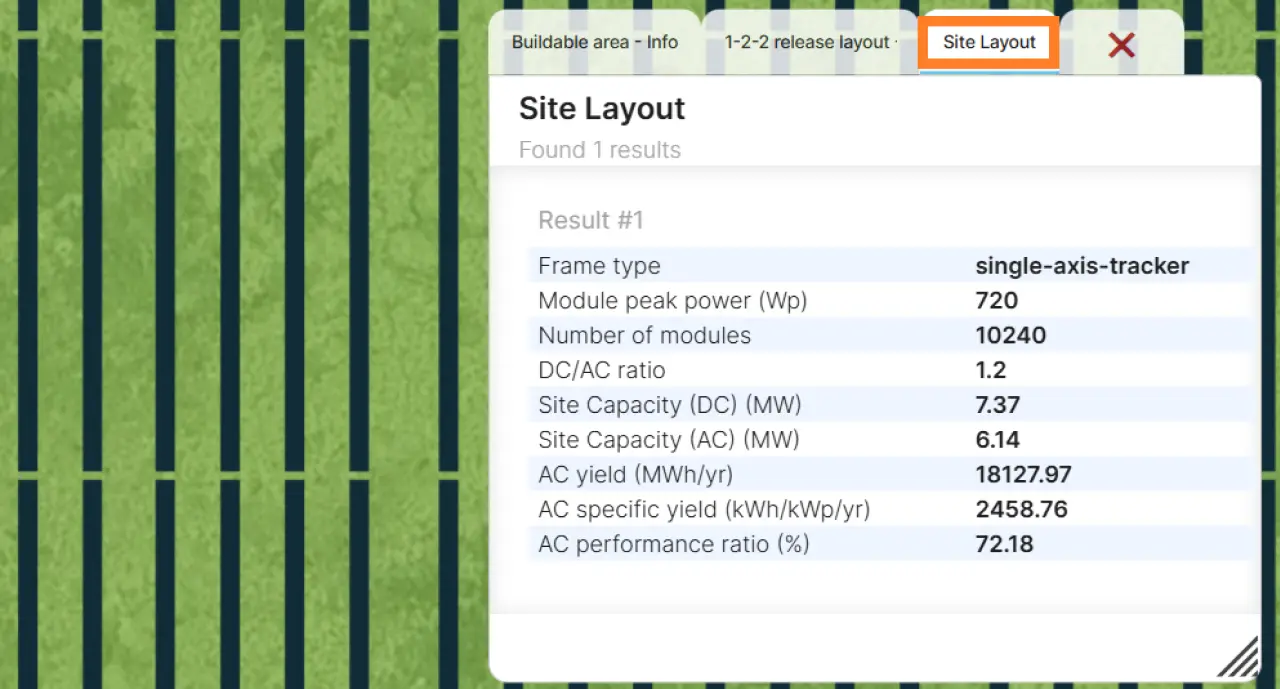Image resolution: width=1280 pixels, height=689 pixels.
Task: Click the red X close icon
Action: [1121, 44]
